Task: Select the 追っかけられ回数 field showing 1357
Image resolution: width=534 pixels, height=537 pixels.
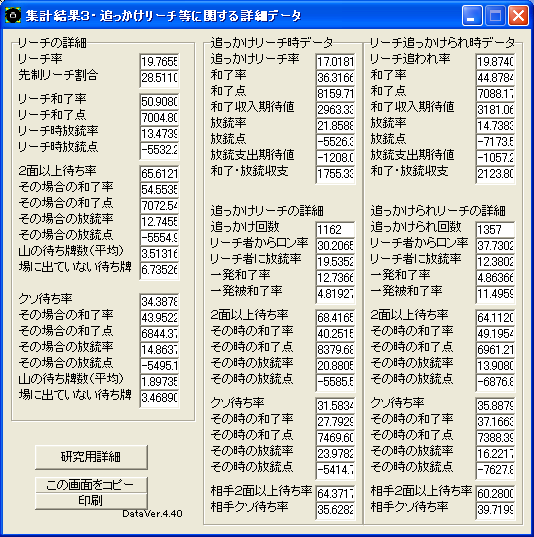Action: click(x=495, y=229)
